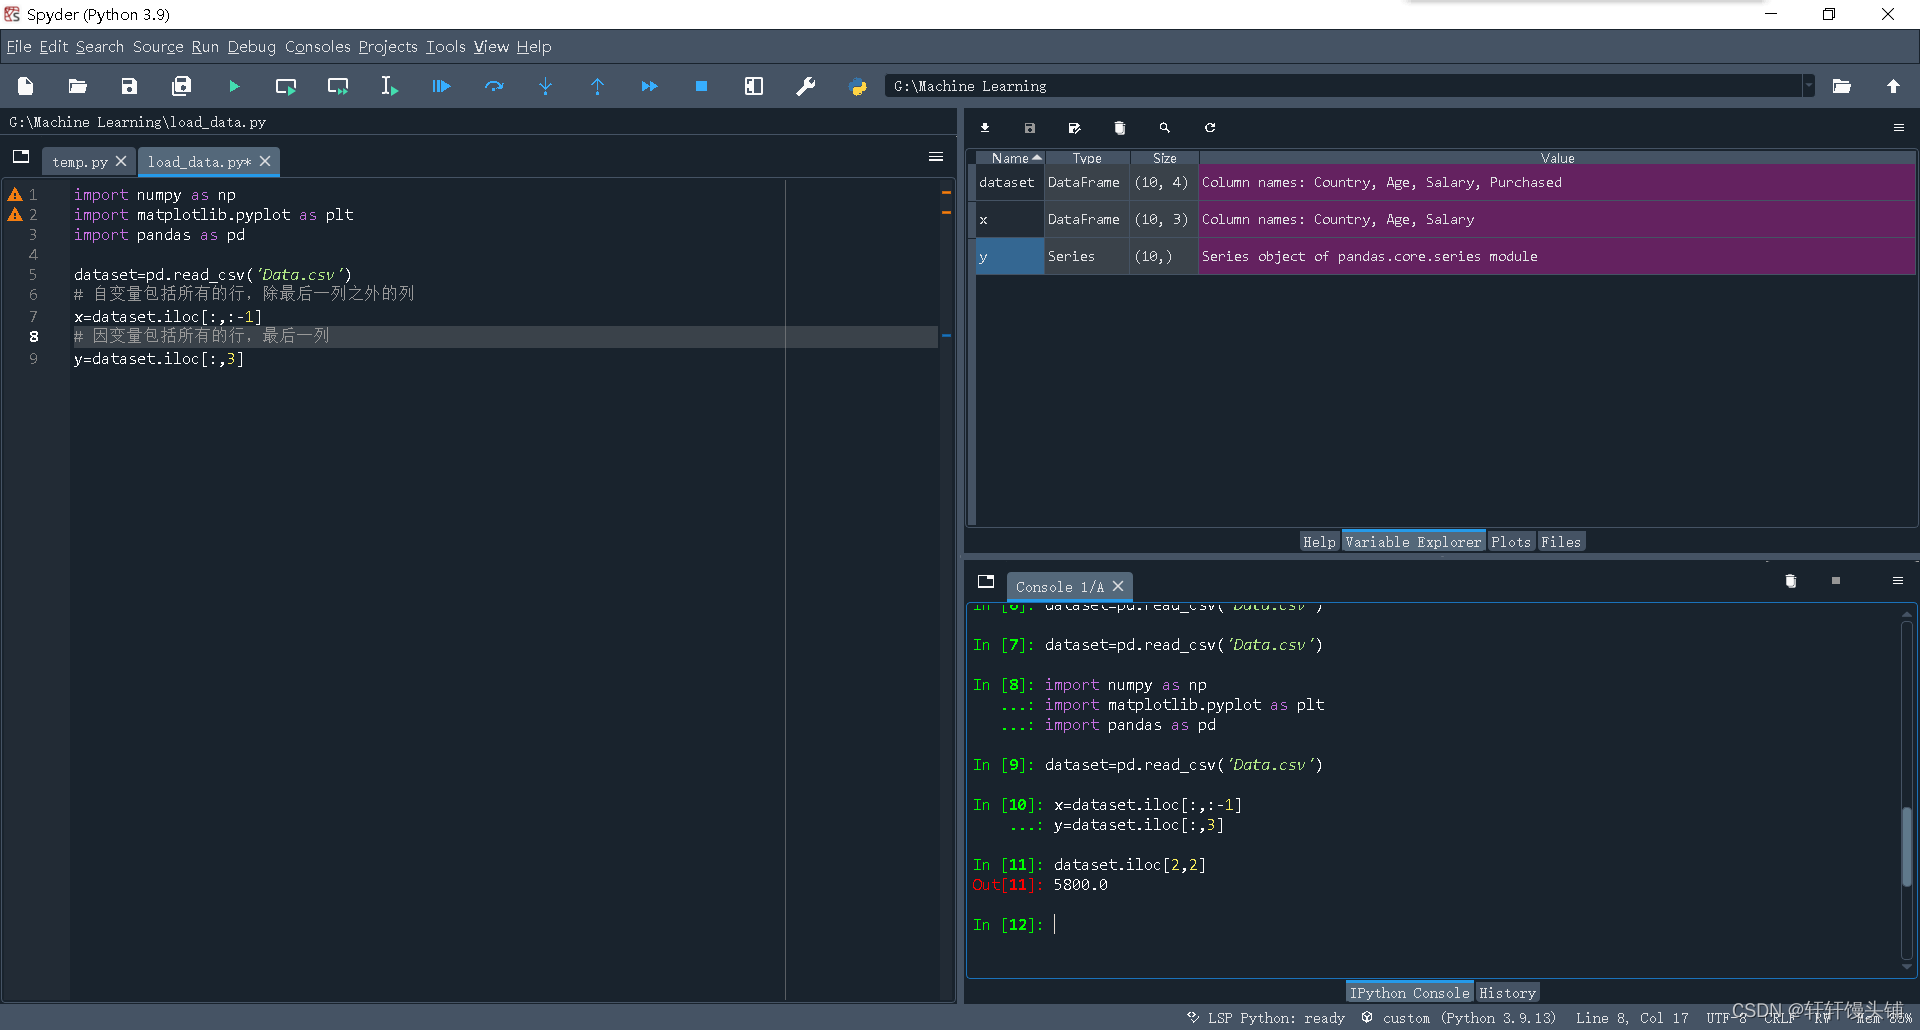Close the load_data.py tab

pos(265,161)
